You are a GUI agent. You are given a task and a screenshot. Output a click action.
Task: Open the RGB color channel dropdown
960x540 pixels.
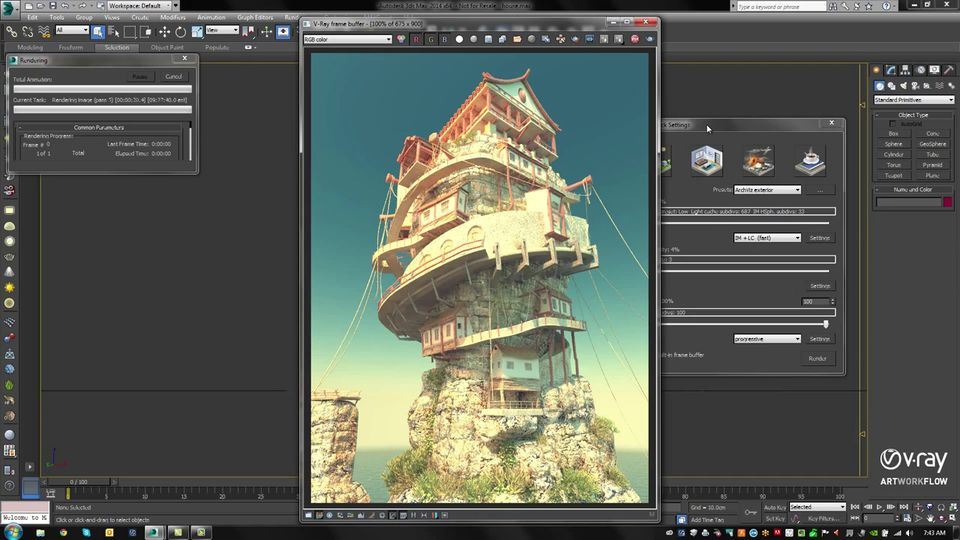tap(347, 39)
